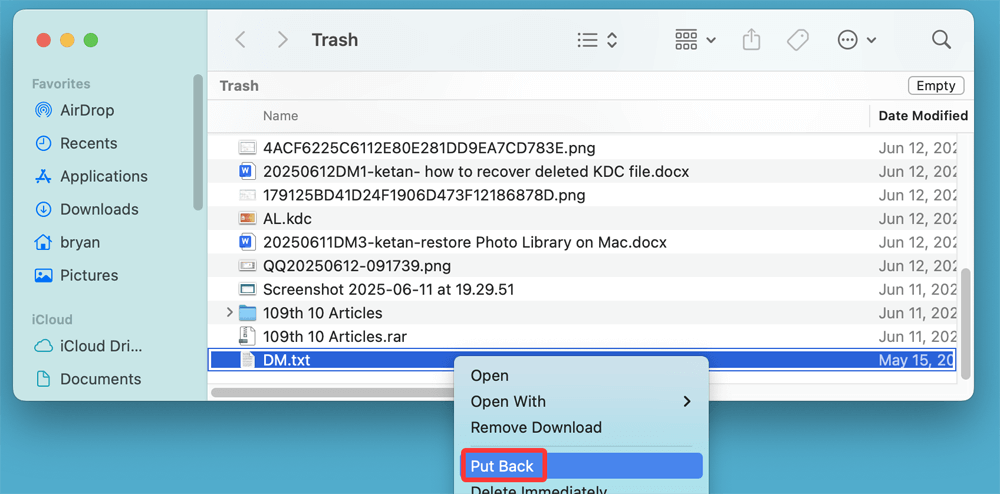Go back with the left chevron

[240, 40]
